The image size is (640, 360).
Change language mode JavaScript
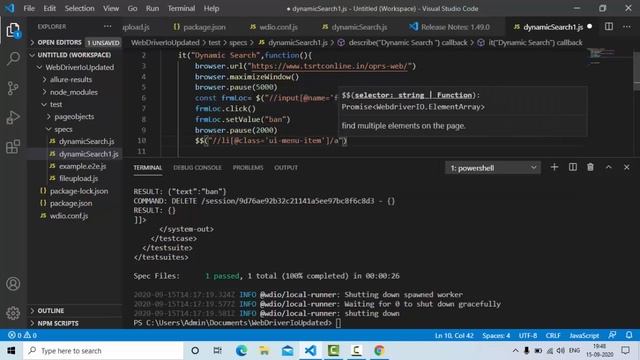tap(584, 335)
